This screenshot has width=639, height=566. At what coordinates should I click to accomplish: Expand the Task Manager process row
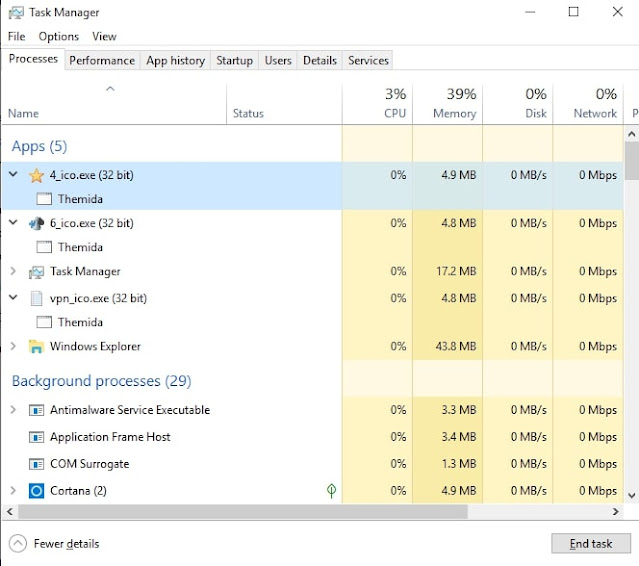pos(13,271)
